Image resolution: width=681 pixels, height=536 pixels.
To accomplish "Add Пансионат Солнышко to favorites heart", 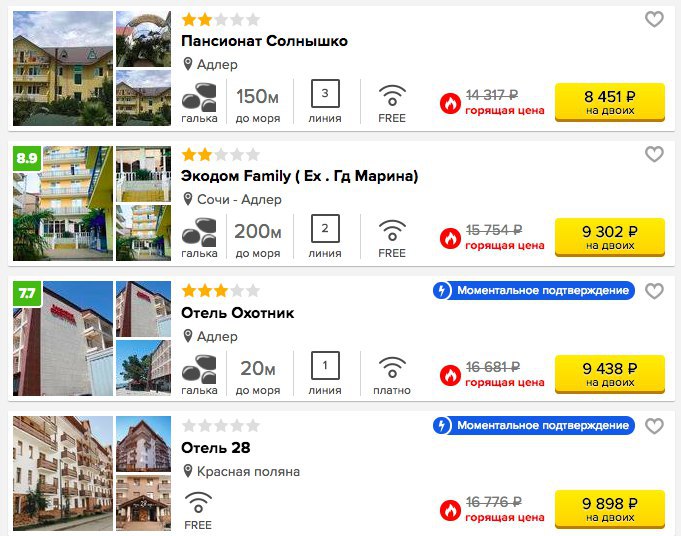I will tap(654, 19).
